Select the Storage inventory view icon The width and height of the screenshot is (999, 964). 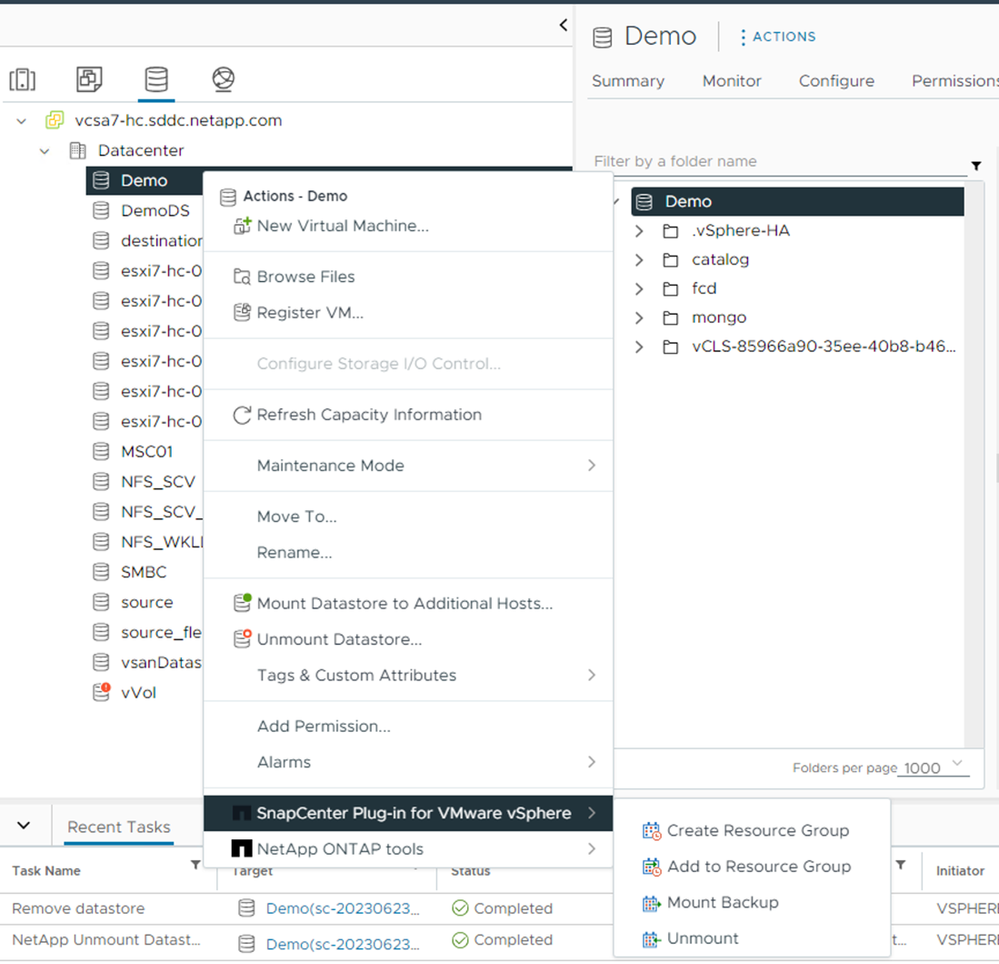coord(156,79)
